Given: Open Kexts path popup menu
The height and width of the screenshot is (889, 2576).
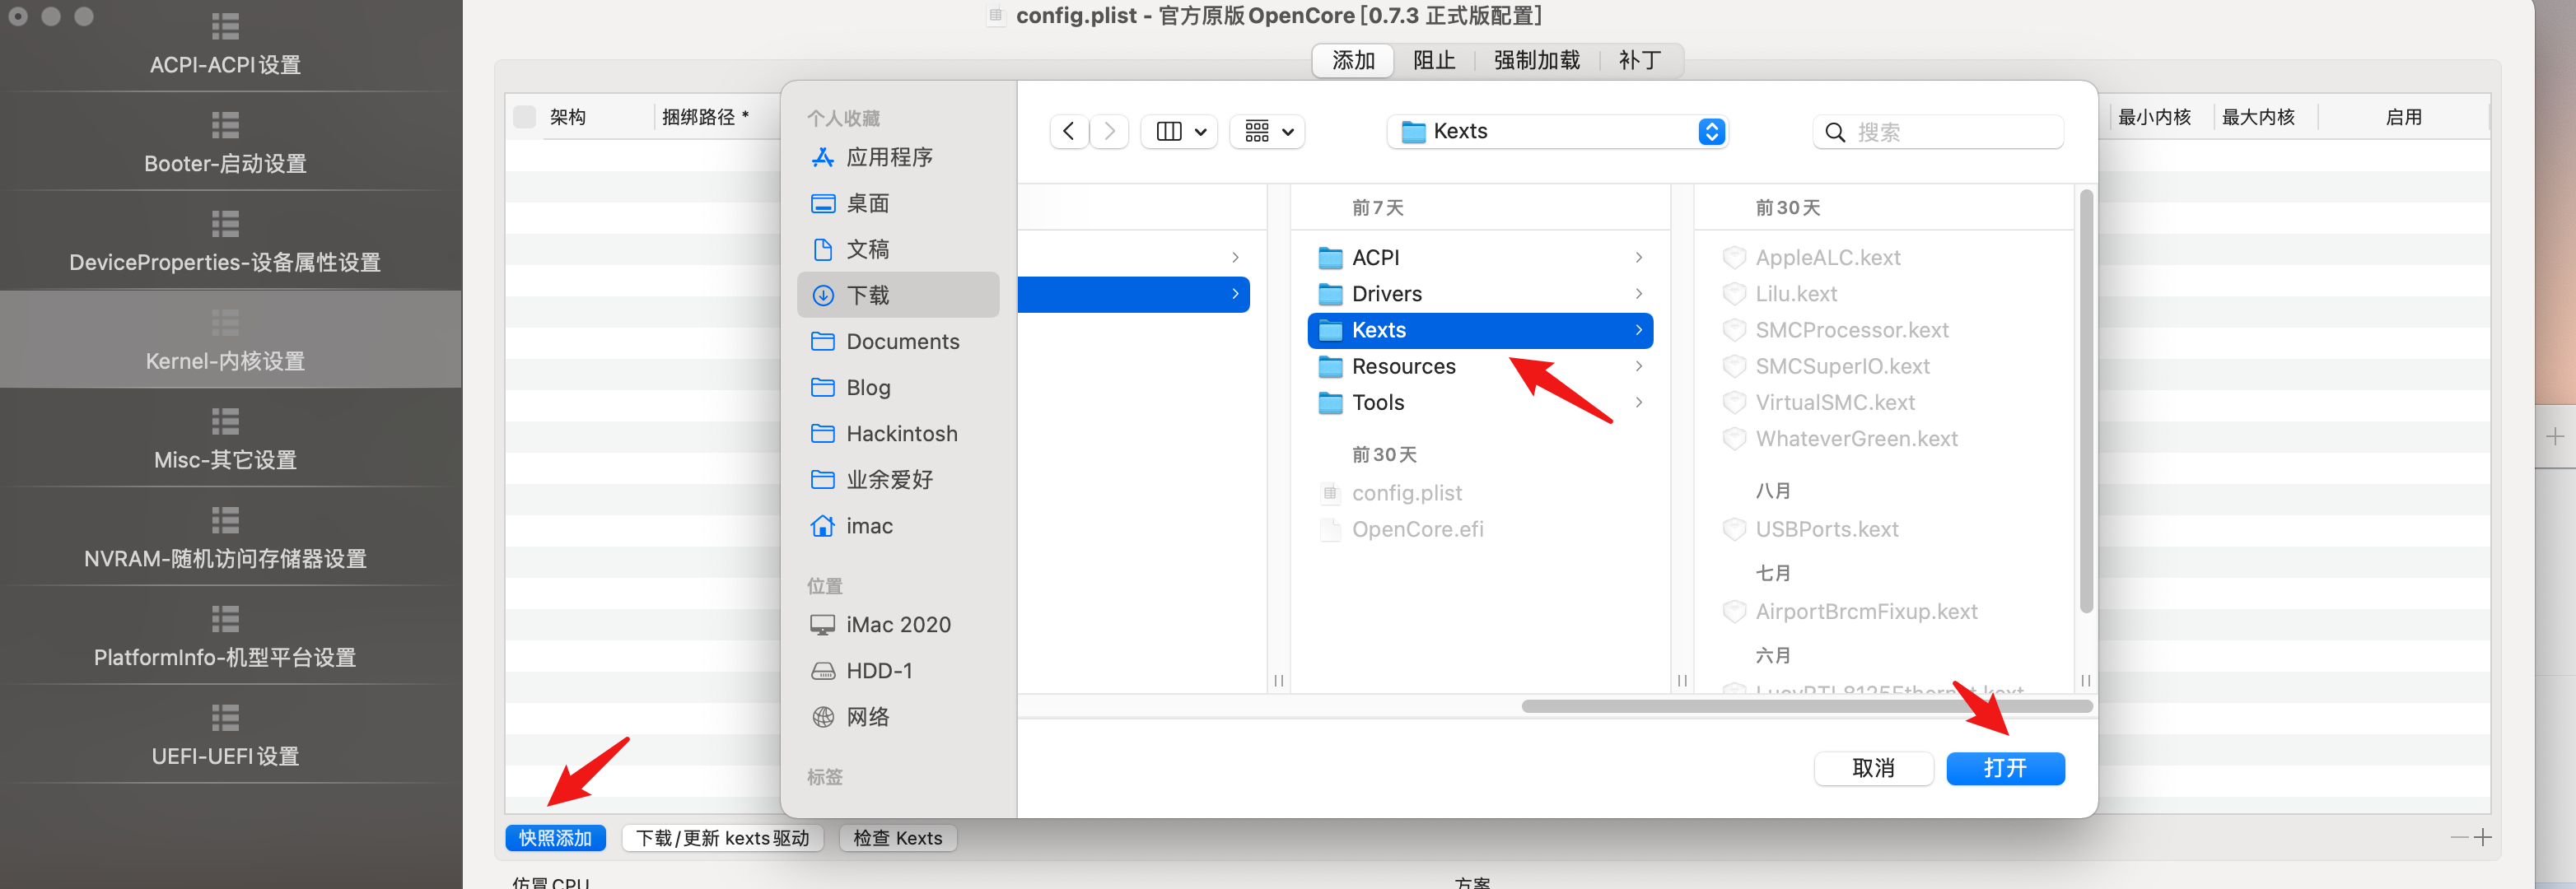Looking at the screenshot, I should (x=1558, y=132).
